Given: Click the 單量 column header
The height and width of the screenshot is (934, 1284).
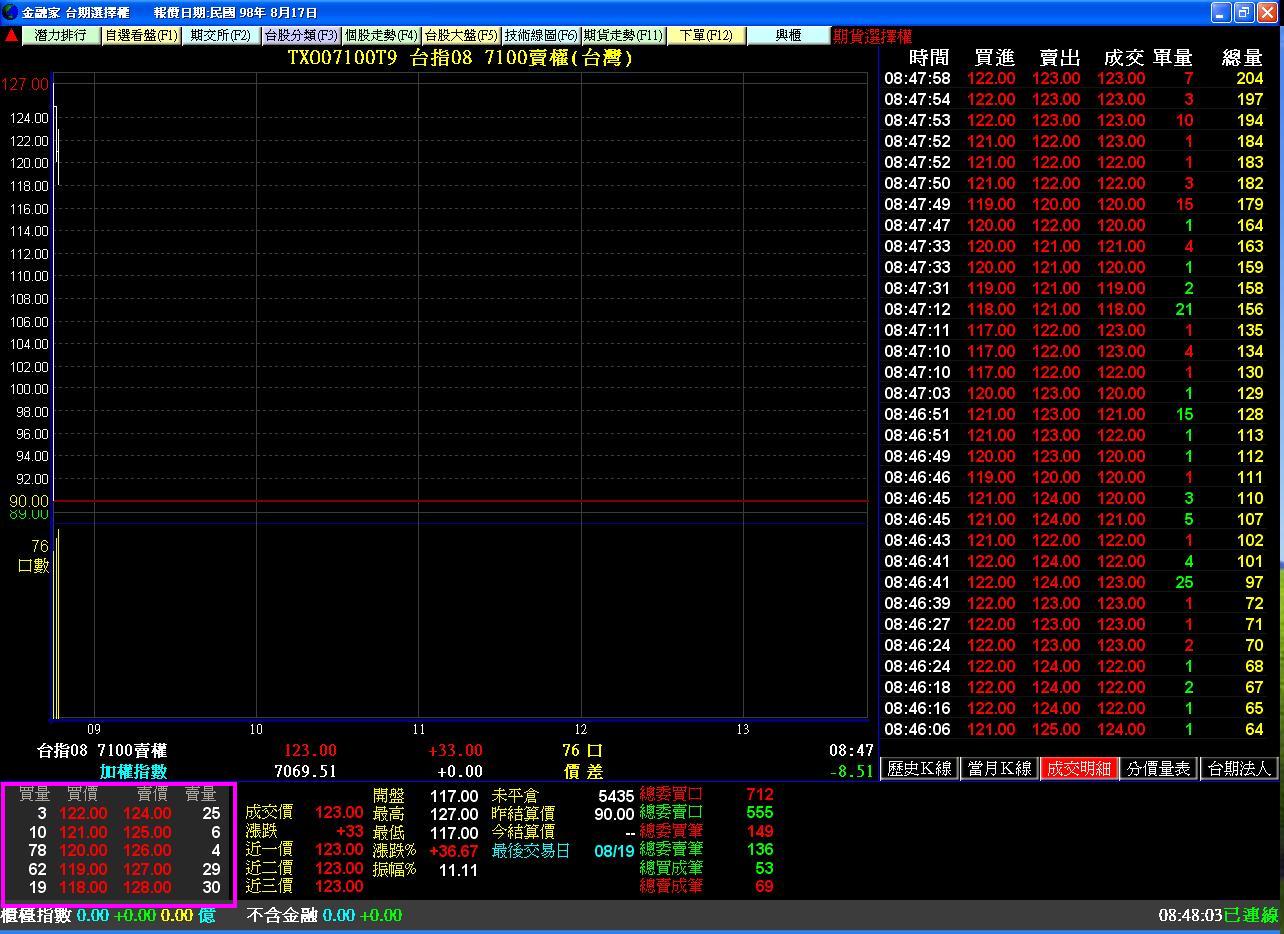Looking at the screenshot, I should pos(1172,58).
